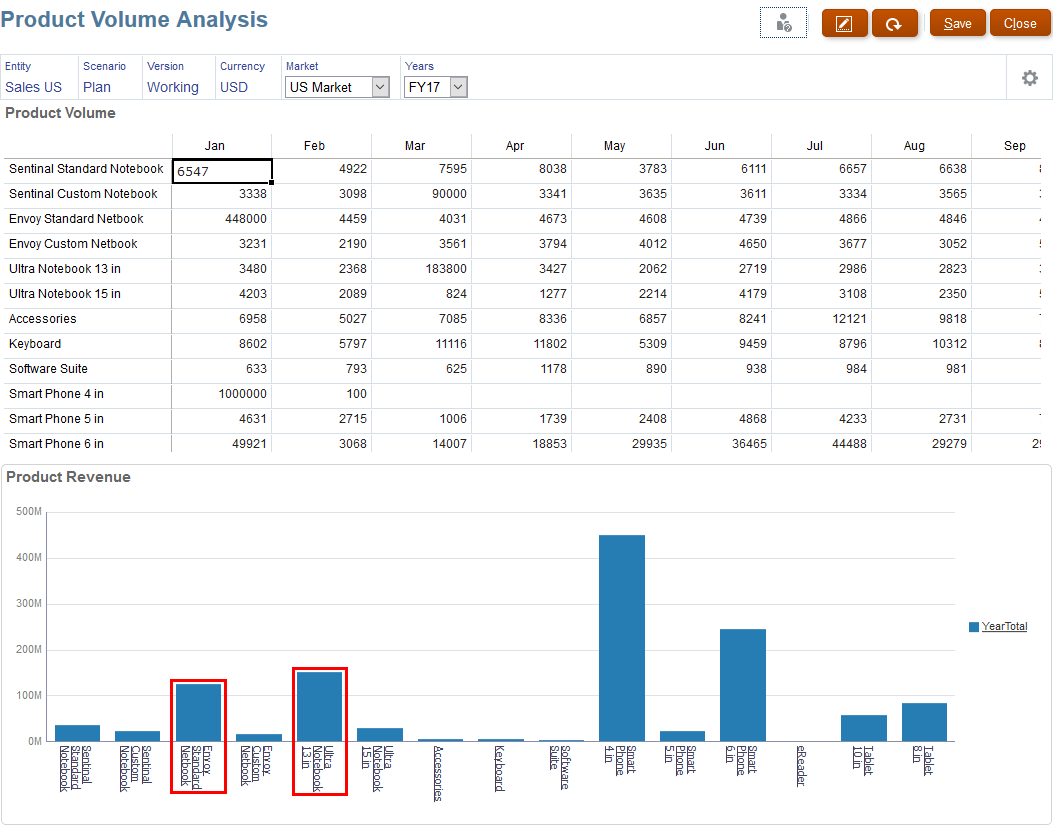Click the Plan scenario member
Viewport: 1053px width, 825px height.
click(x=98, y=87)
